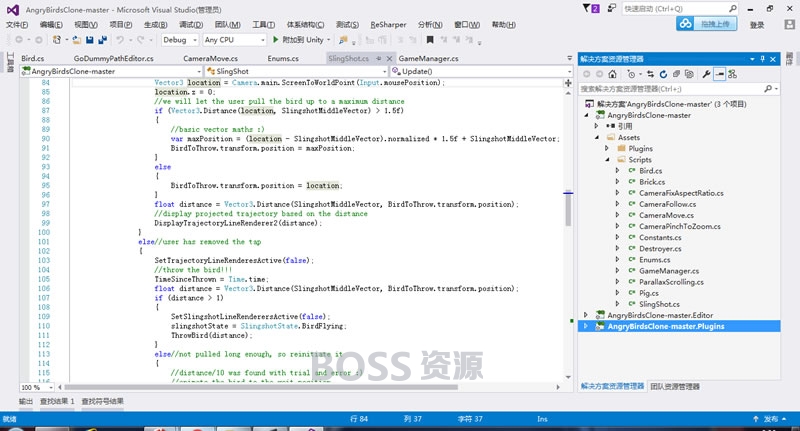Screen dimensions: 800x431
Task: Pin the SlingShot.cs tab
Action: tap(379, 59)
